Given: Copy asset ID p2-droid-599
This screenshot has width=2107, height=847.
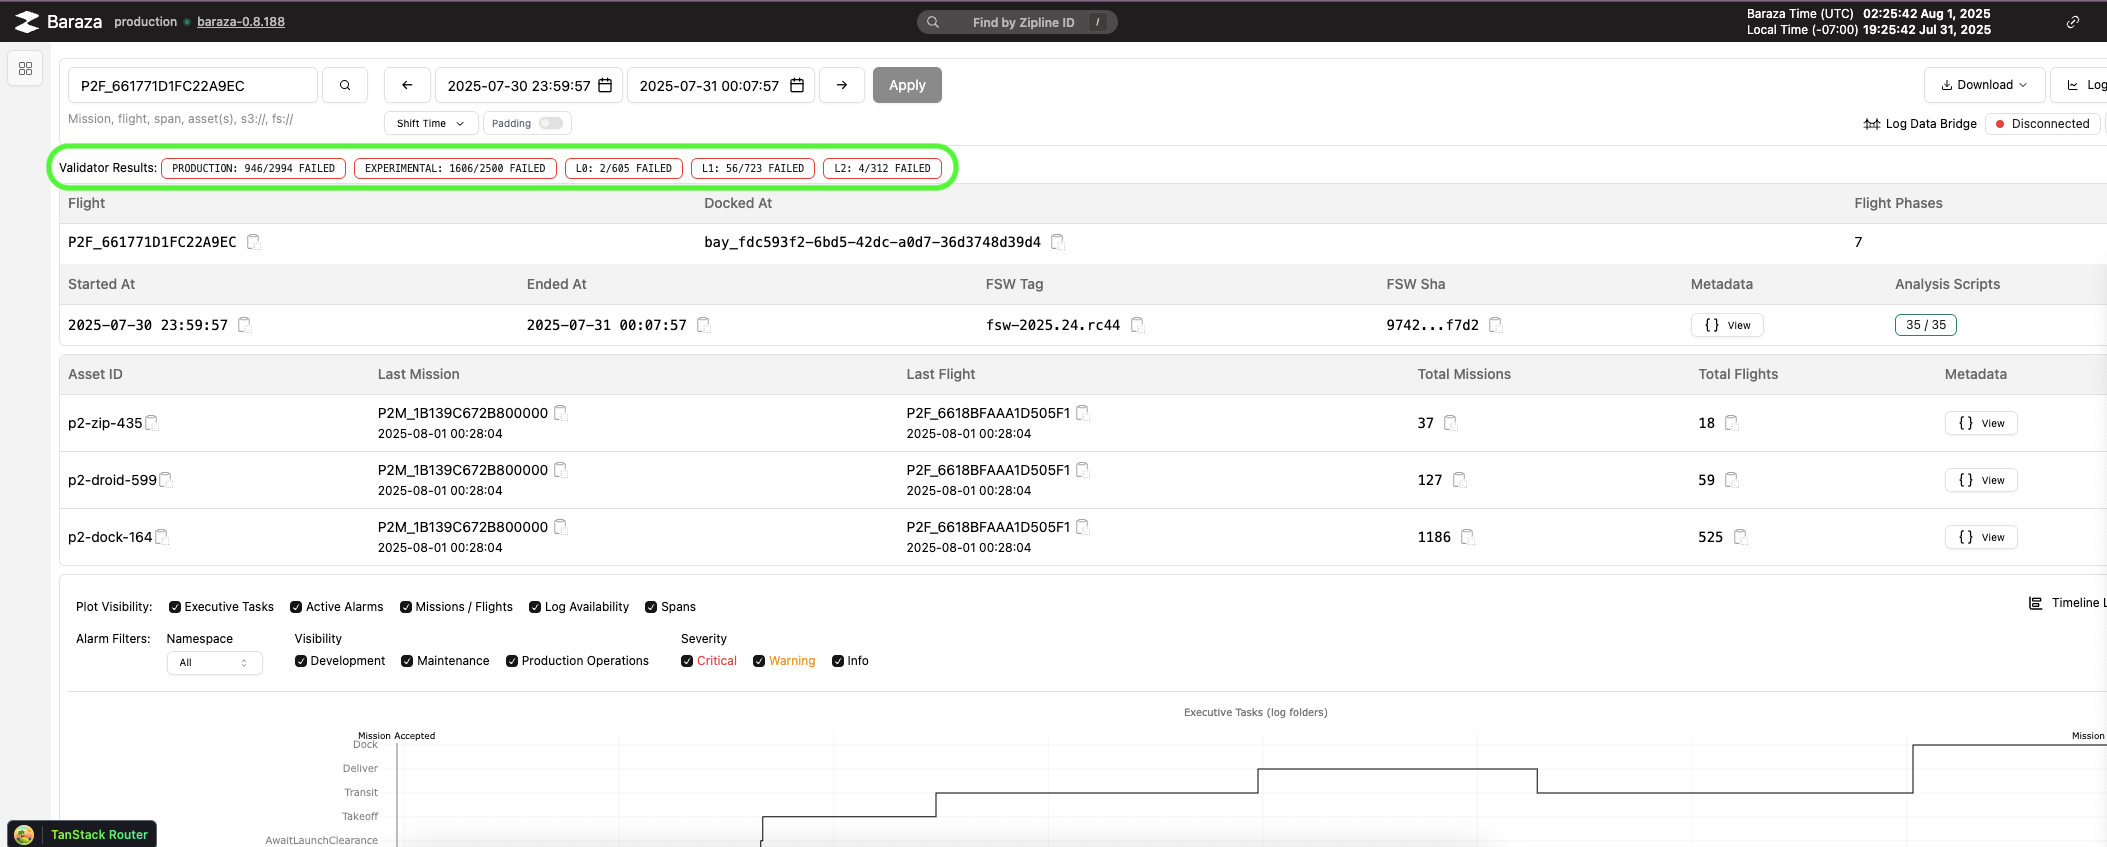Looking at the screenshot, I should tap(166, 480).
